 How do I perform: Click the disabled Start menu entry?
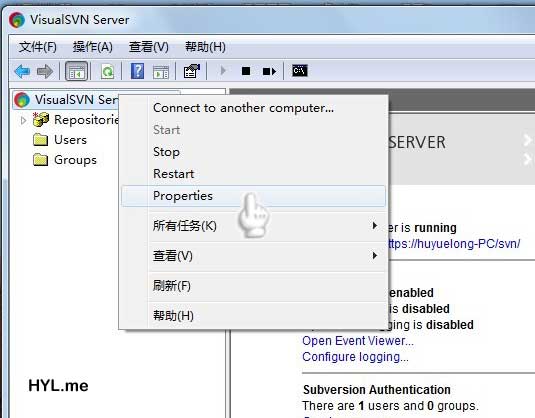253,130
